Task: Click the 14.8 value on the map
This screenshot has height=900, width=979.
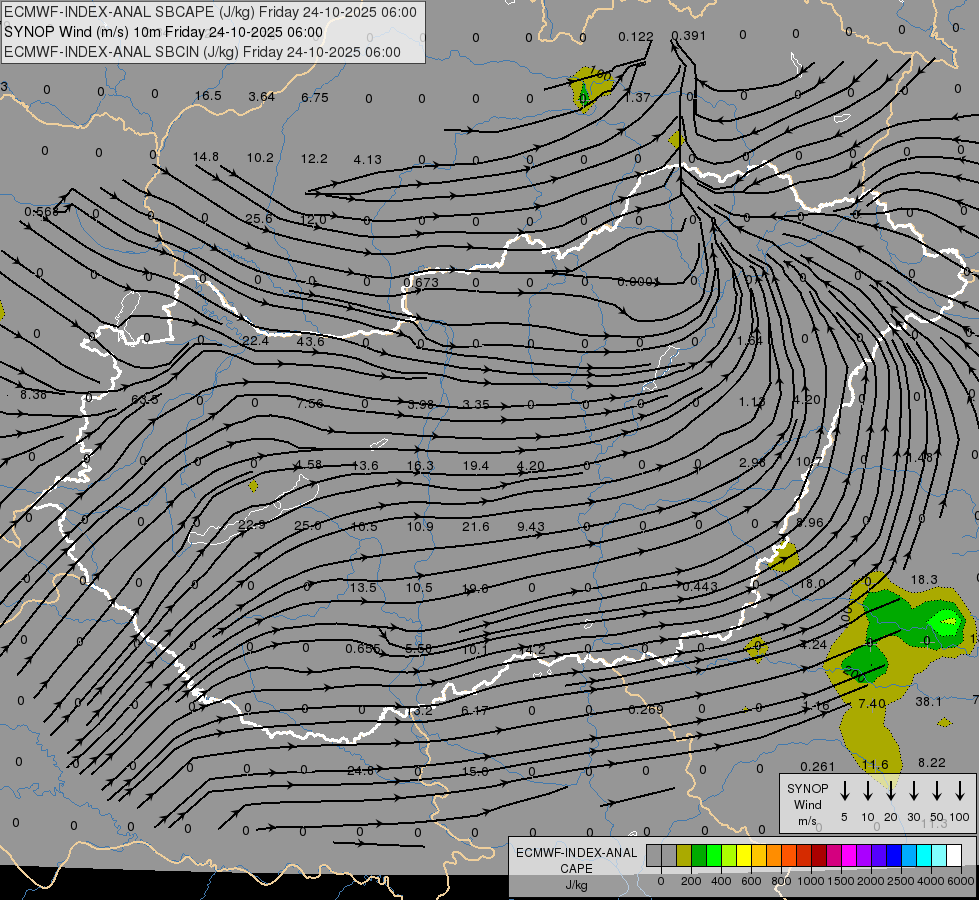Action: click(x=206, y=157)
